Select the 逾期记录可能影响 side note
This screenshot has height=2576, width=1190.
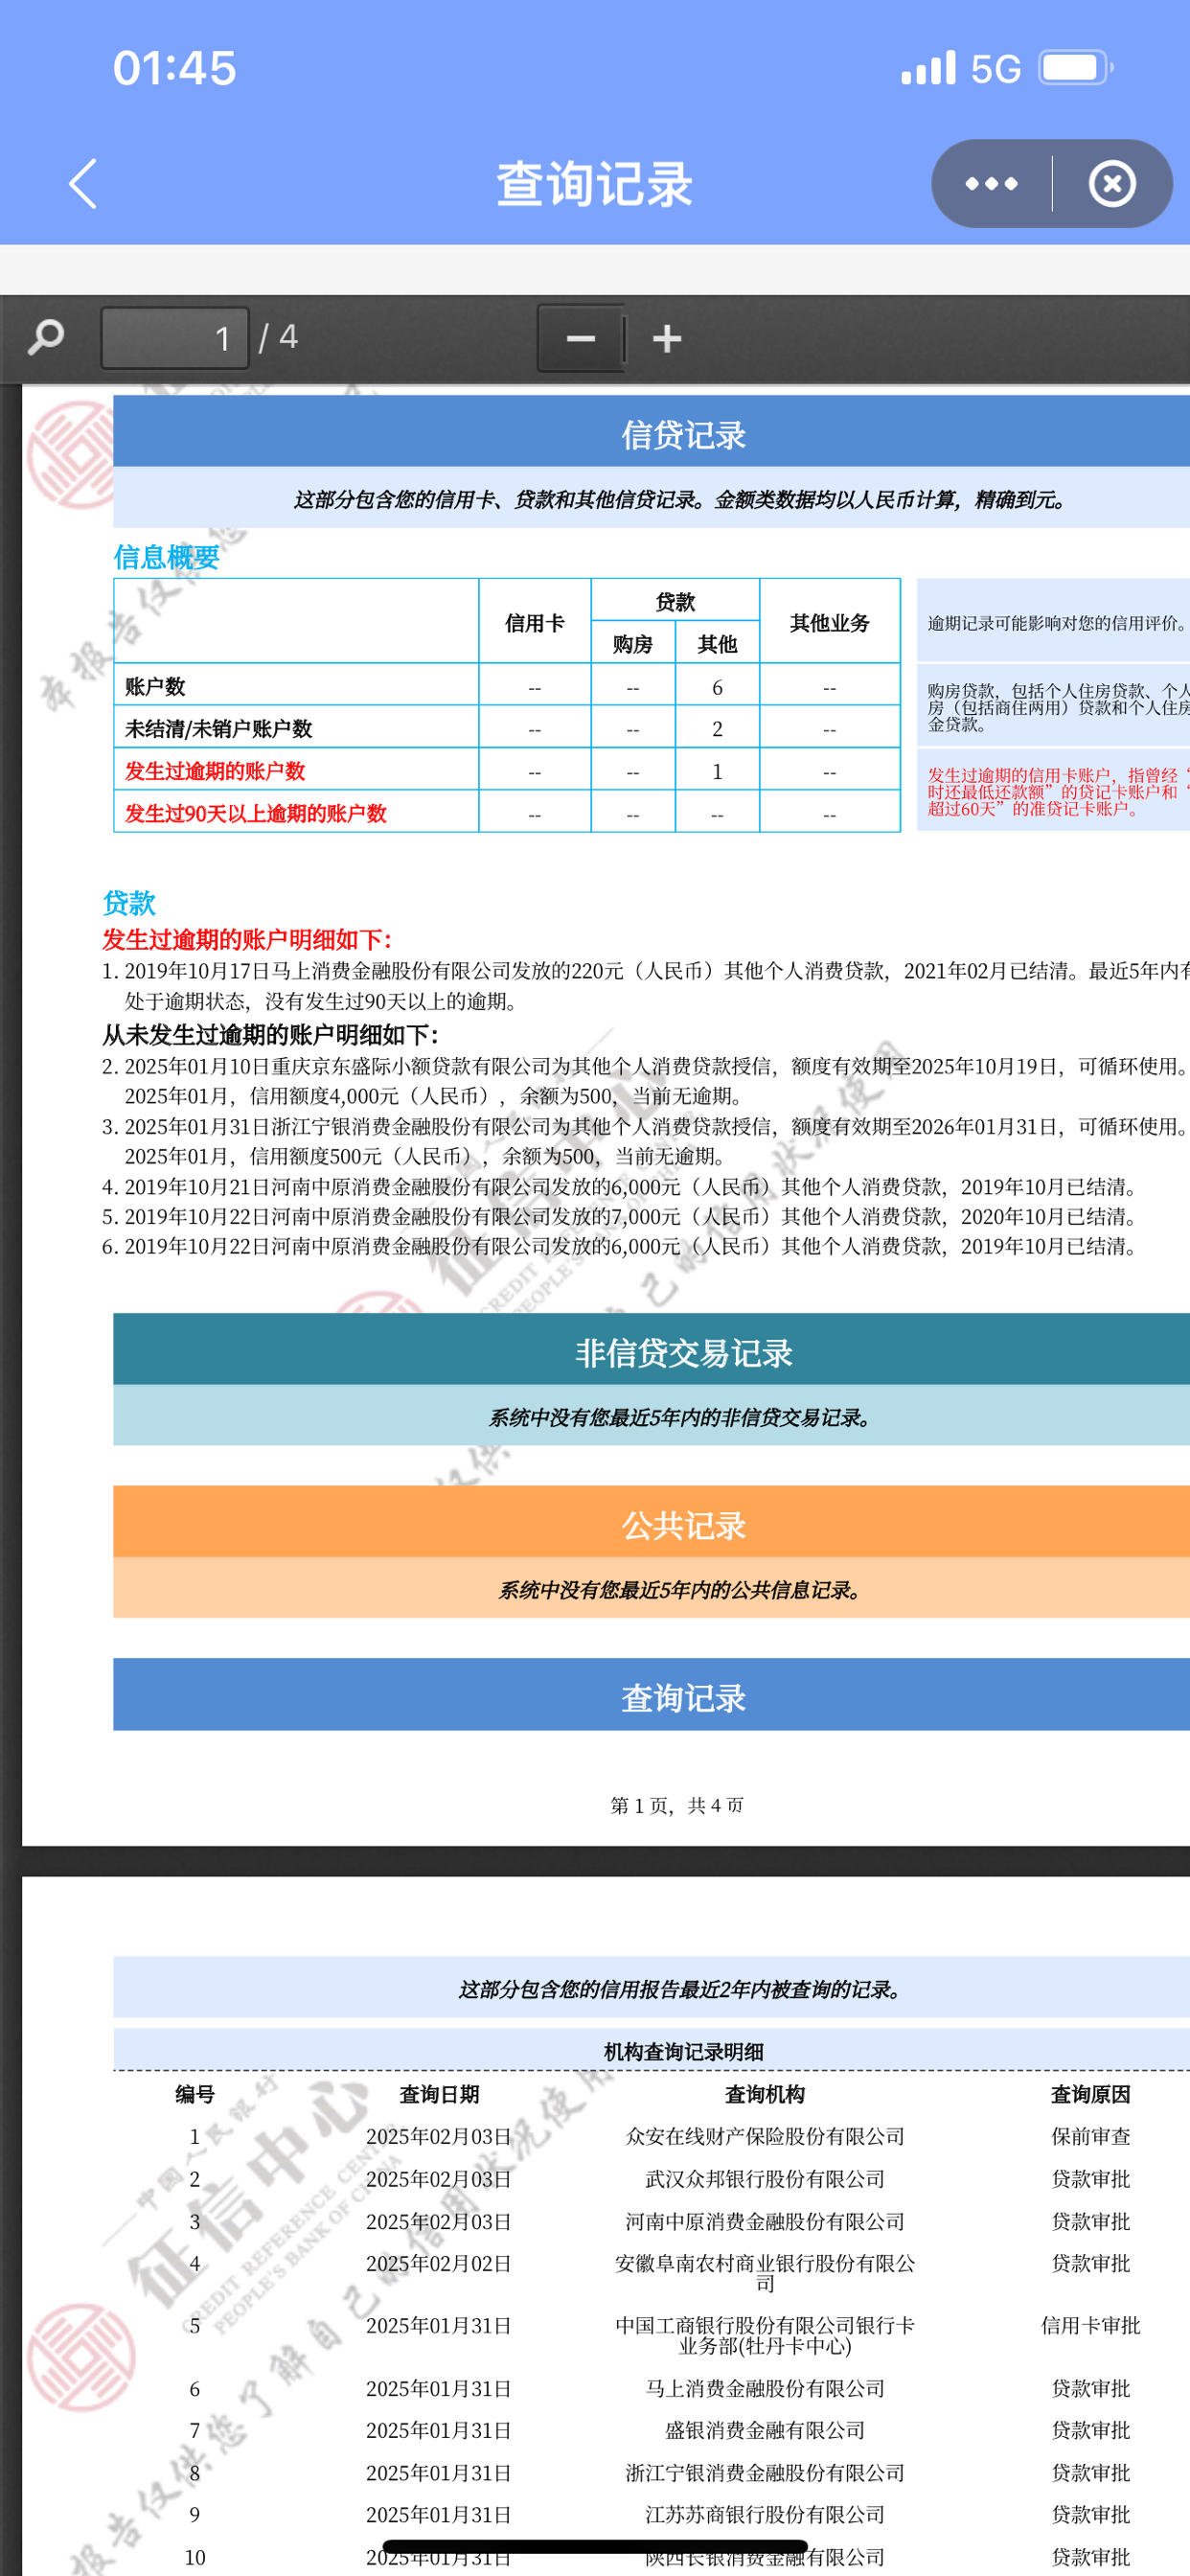(1057, 623)
